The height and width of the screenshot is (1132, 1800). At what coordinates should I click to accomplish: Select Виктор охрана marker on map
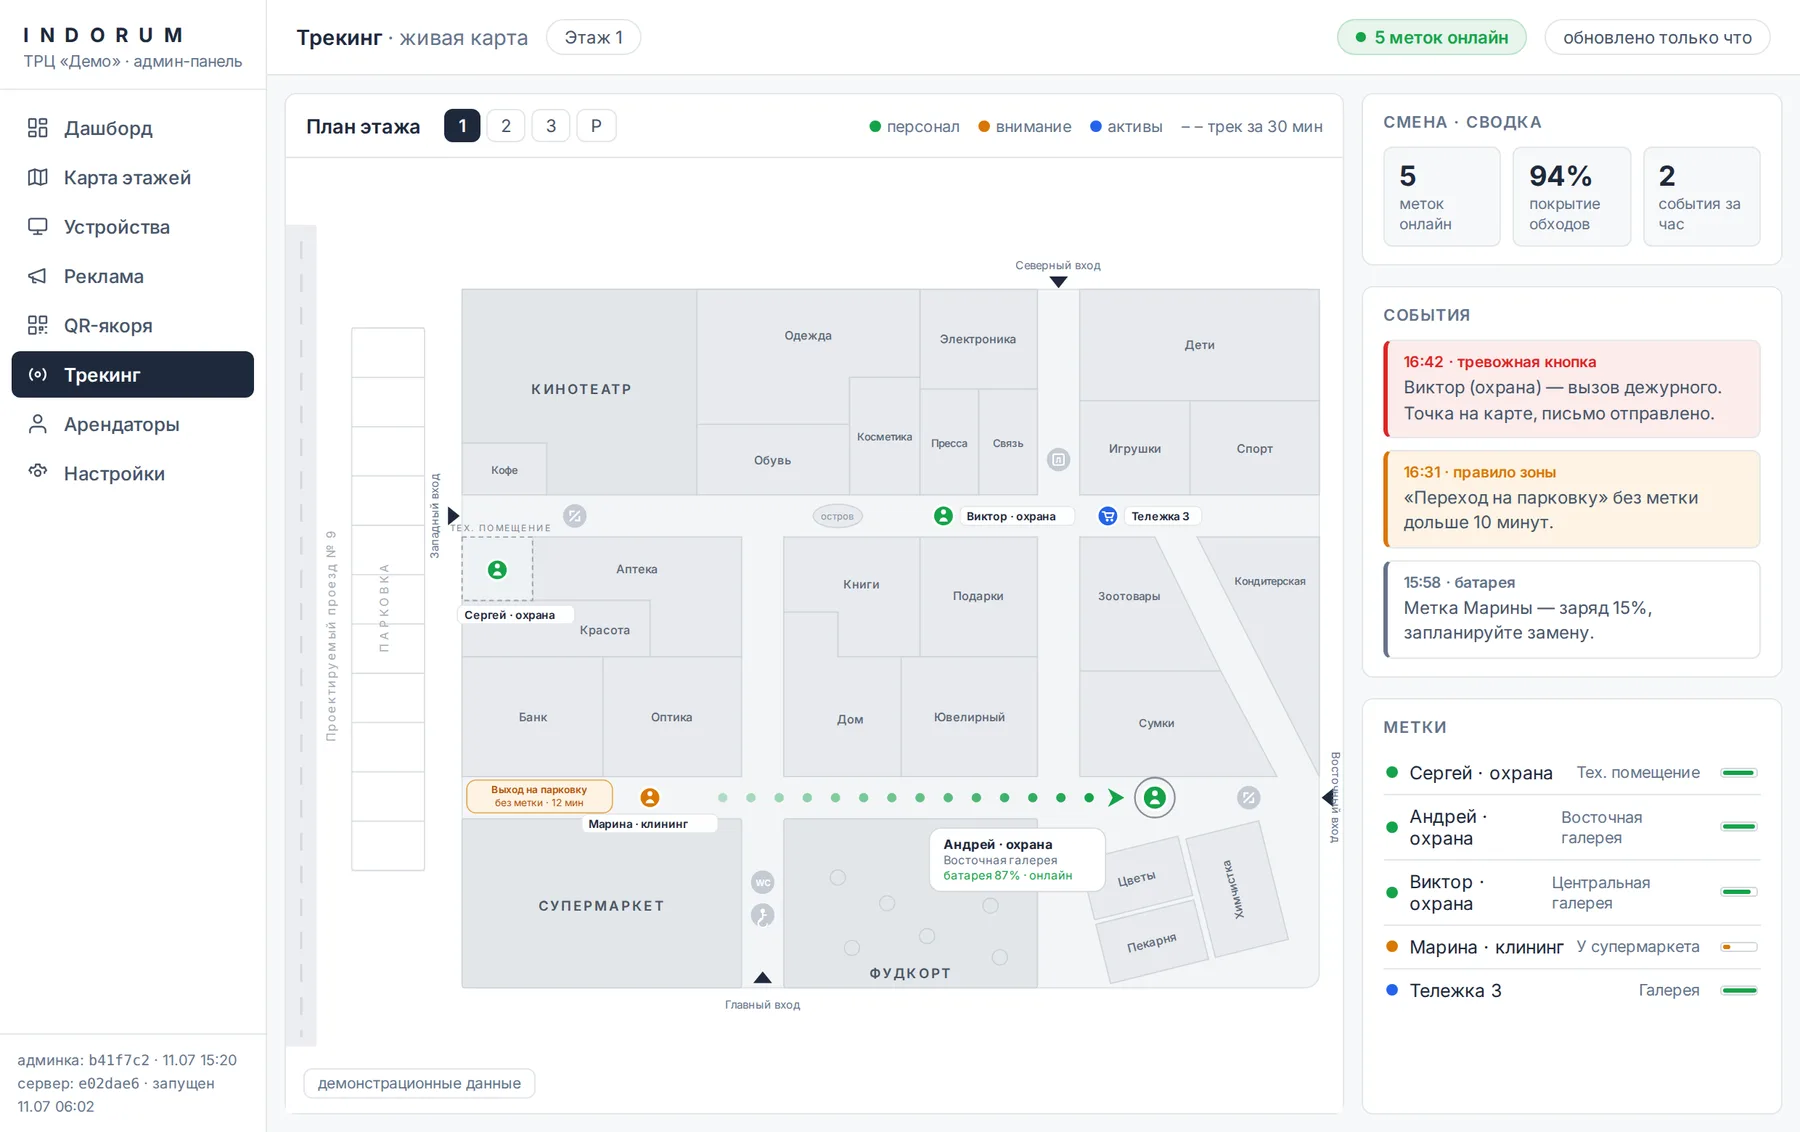(x=943, y=516)
